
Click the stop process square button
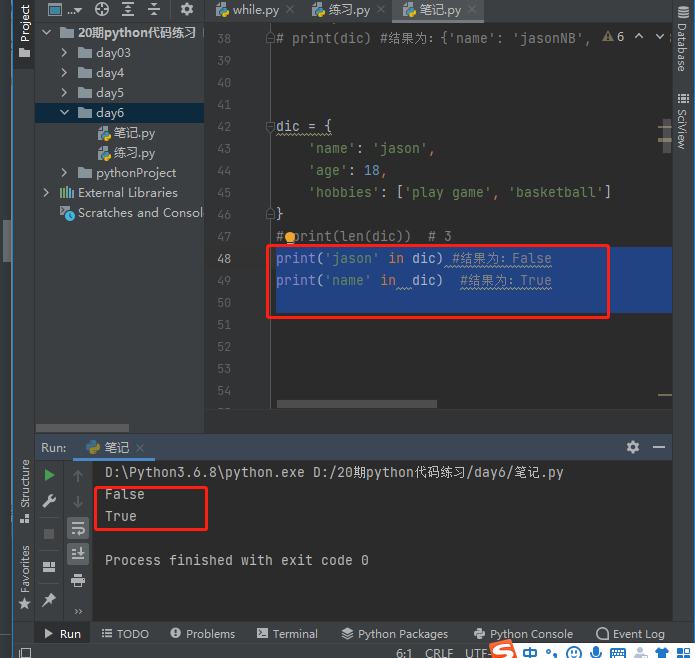[x=49, y=534]
